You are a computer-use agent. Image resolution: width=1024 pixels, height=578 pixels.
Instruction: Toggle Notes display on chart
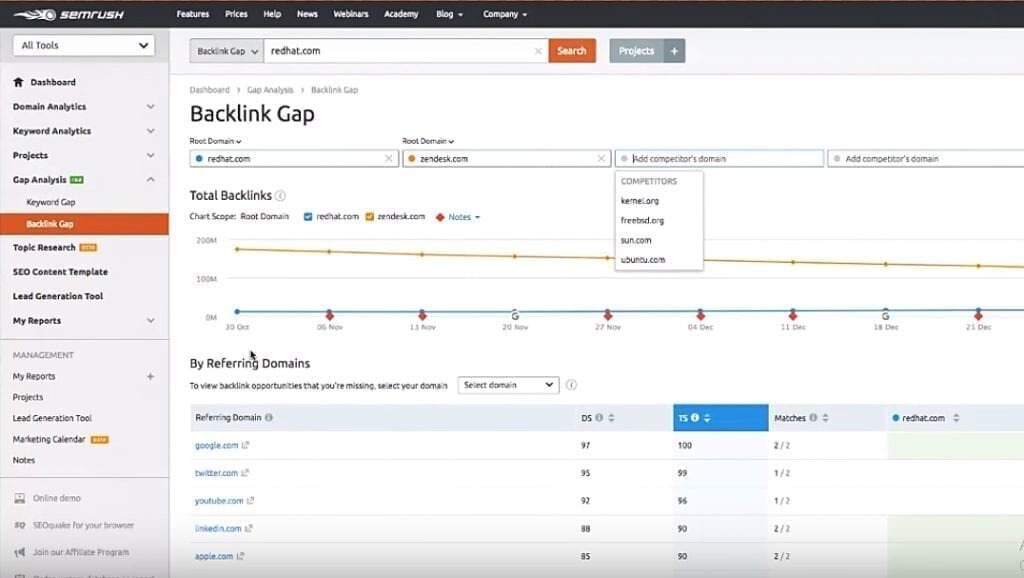tap(458, 217)
